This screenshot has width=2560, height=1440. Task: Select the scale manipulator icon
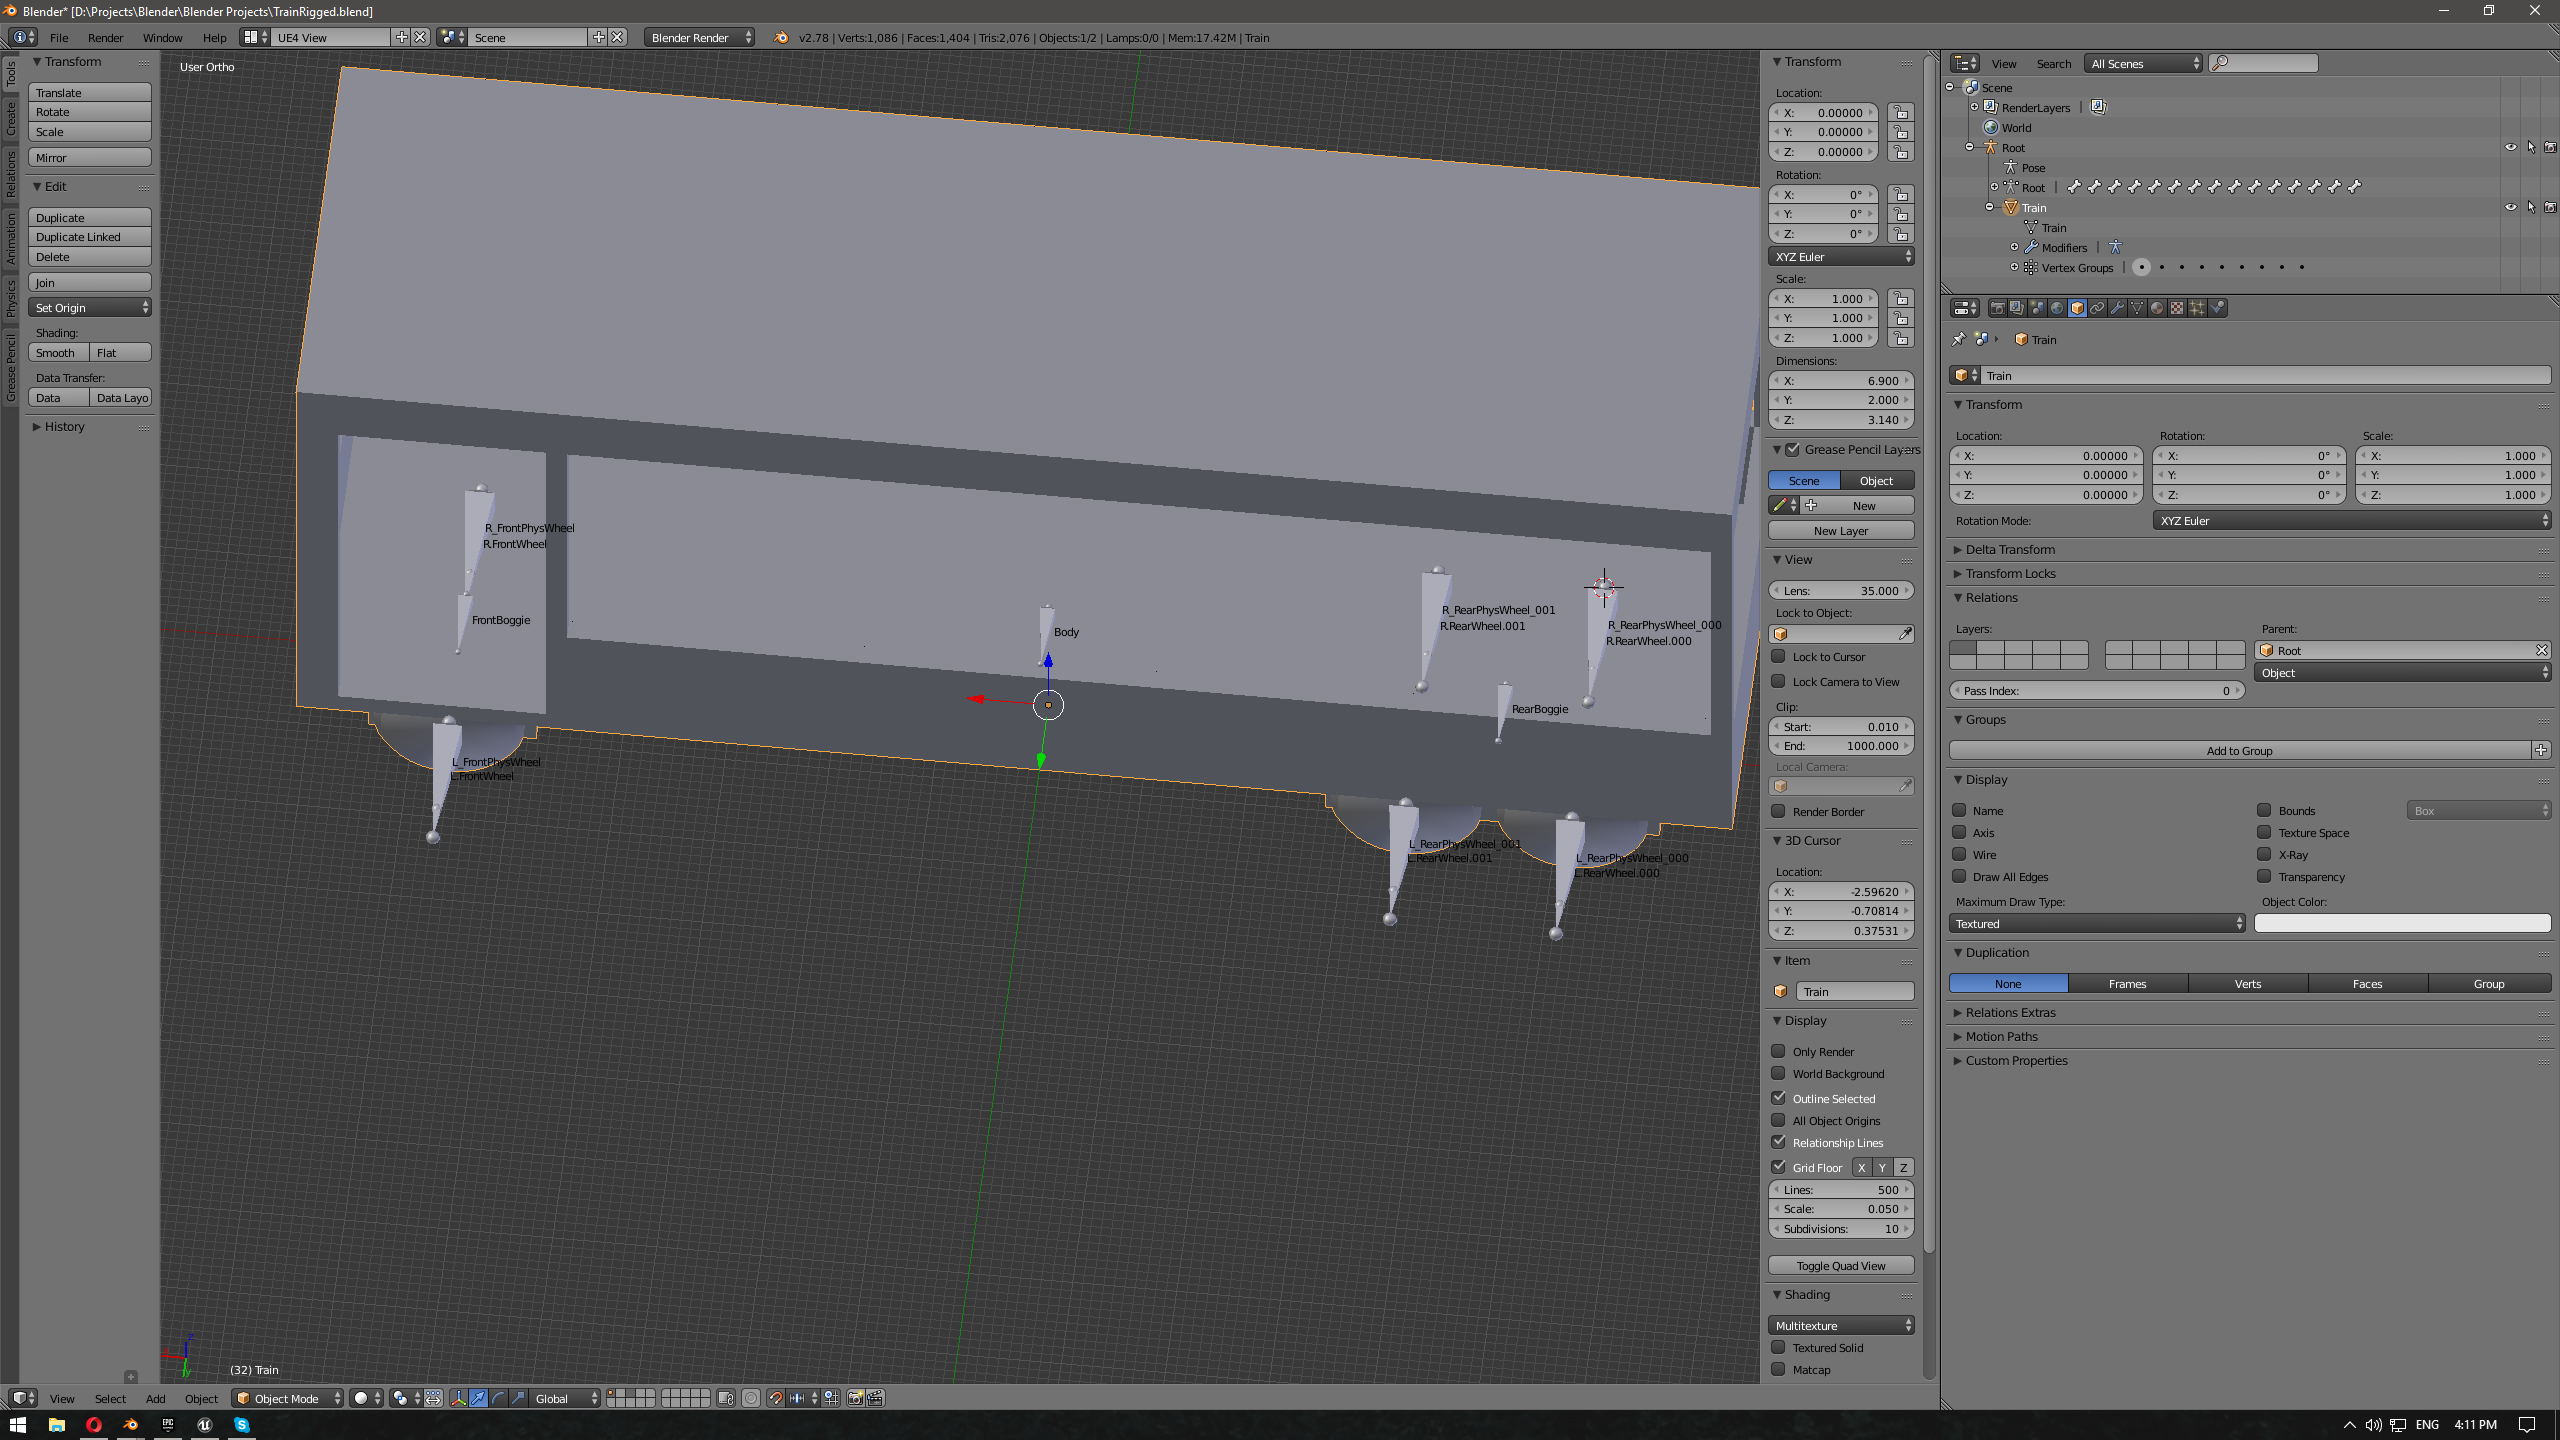(518, 1398)
